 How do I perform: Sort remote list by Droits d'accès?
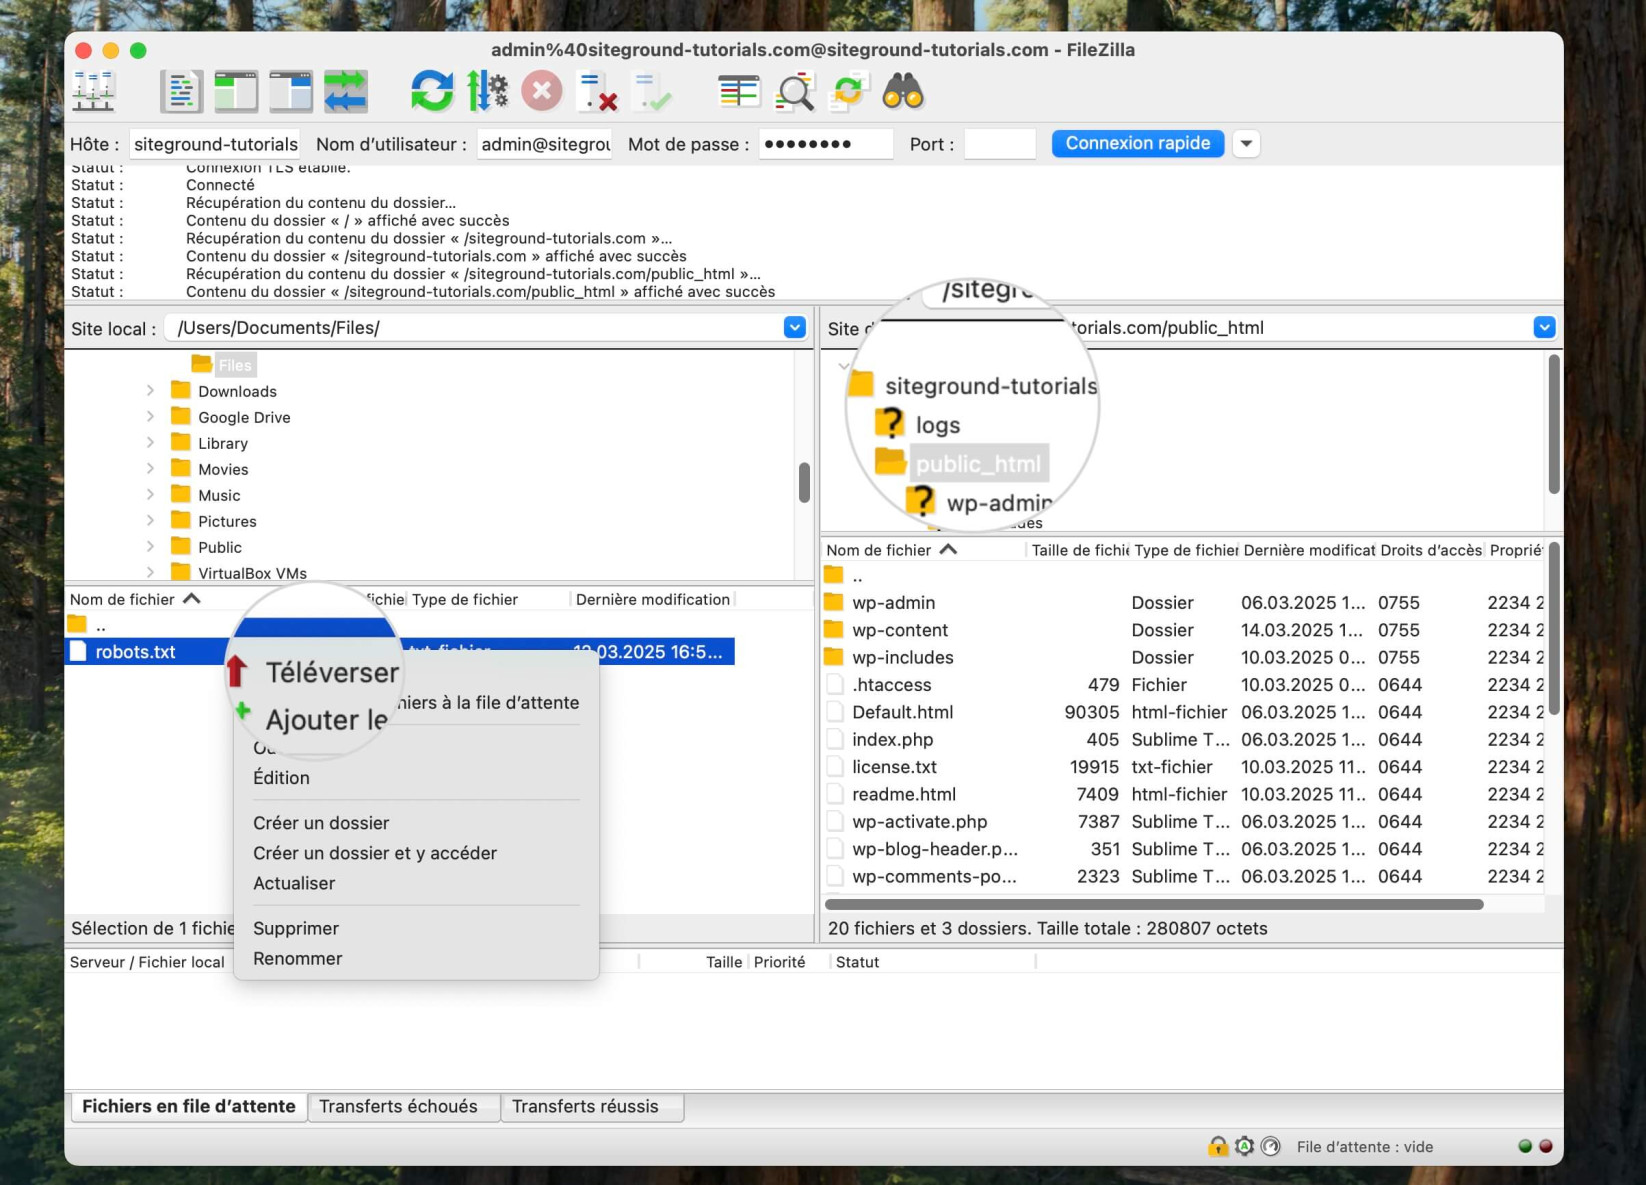[x=1431, y=550]
